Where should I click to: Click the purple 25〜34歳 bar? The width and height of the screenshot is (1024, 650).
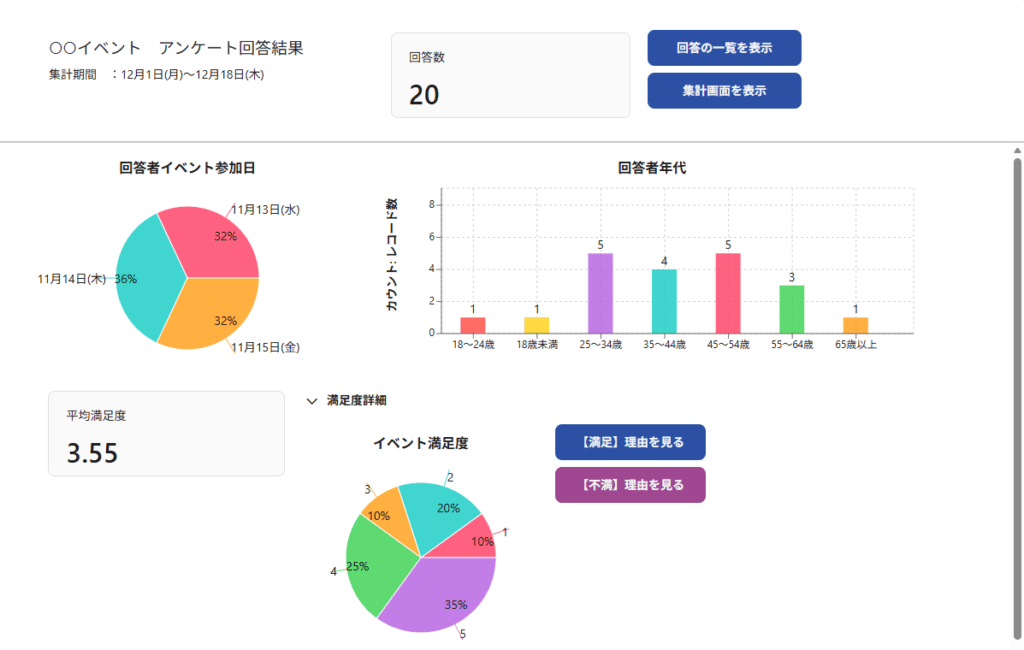(x=600, y=293)
